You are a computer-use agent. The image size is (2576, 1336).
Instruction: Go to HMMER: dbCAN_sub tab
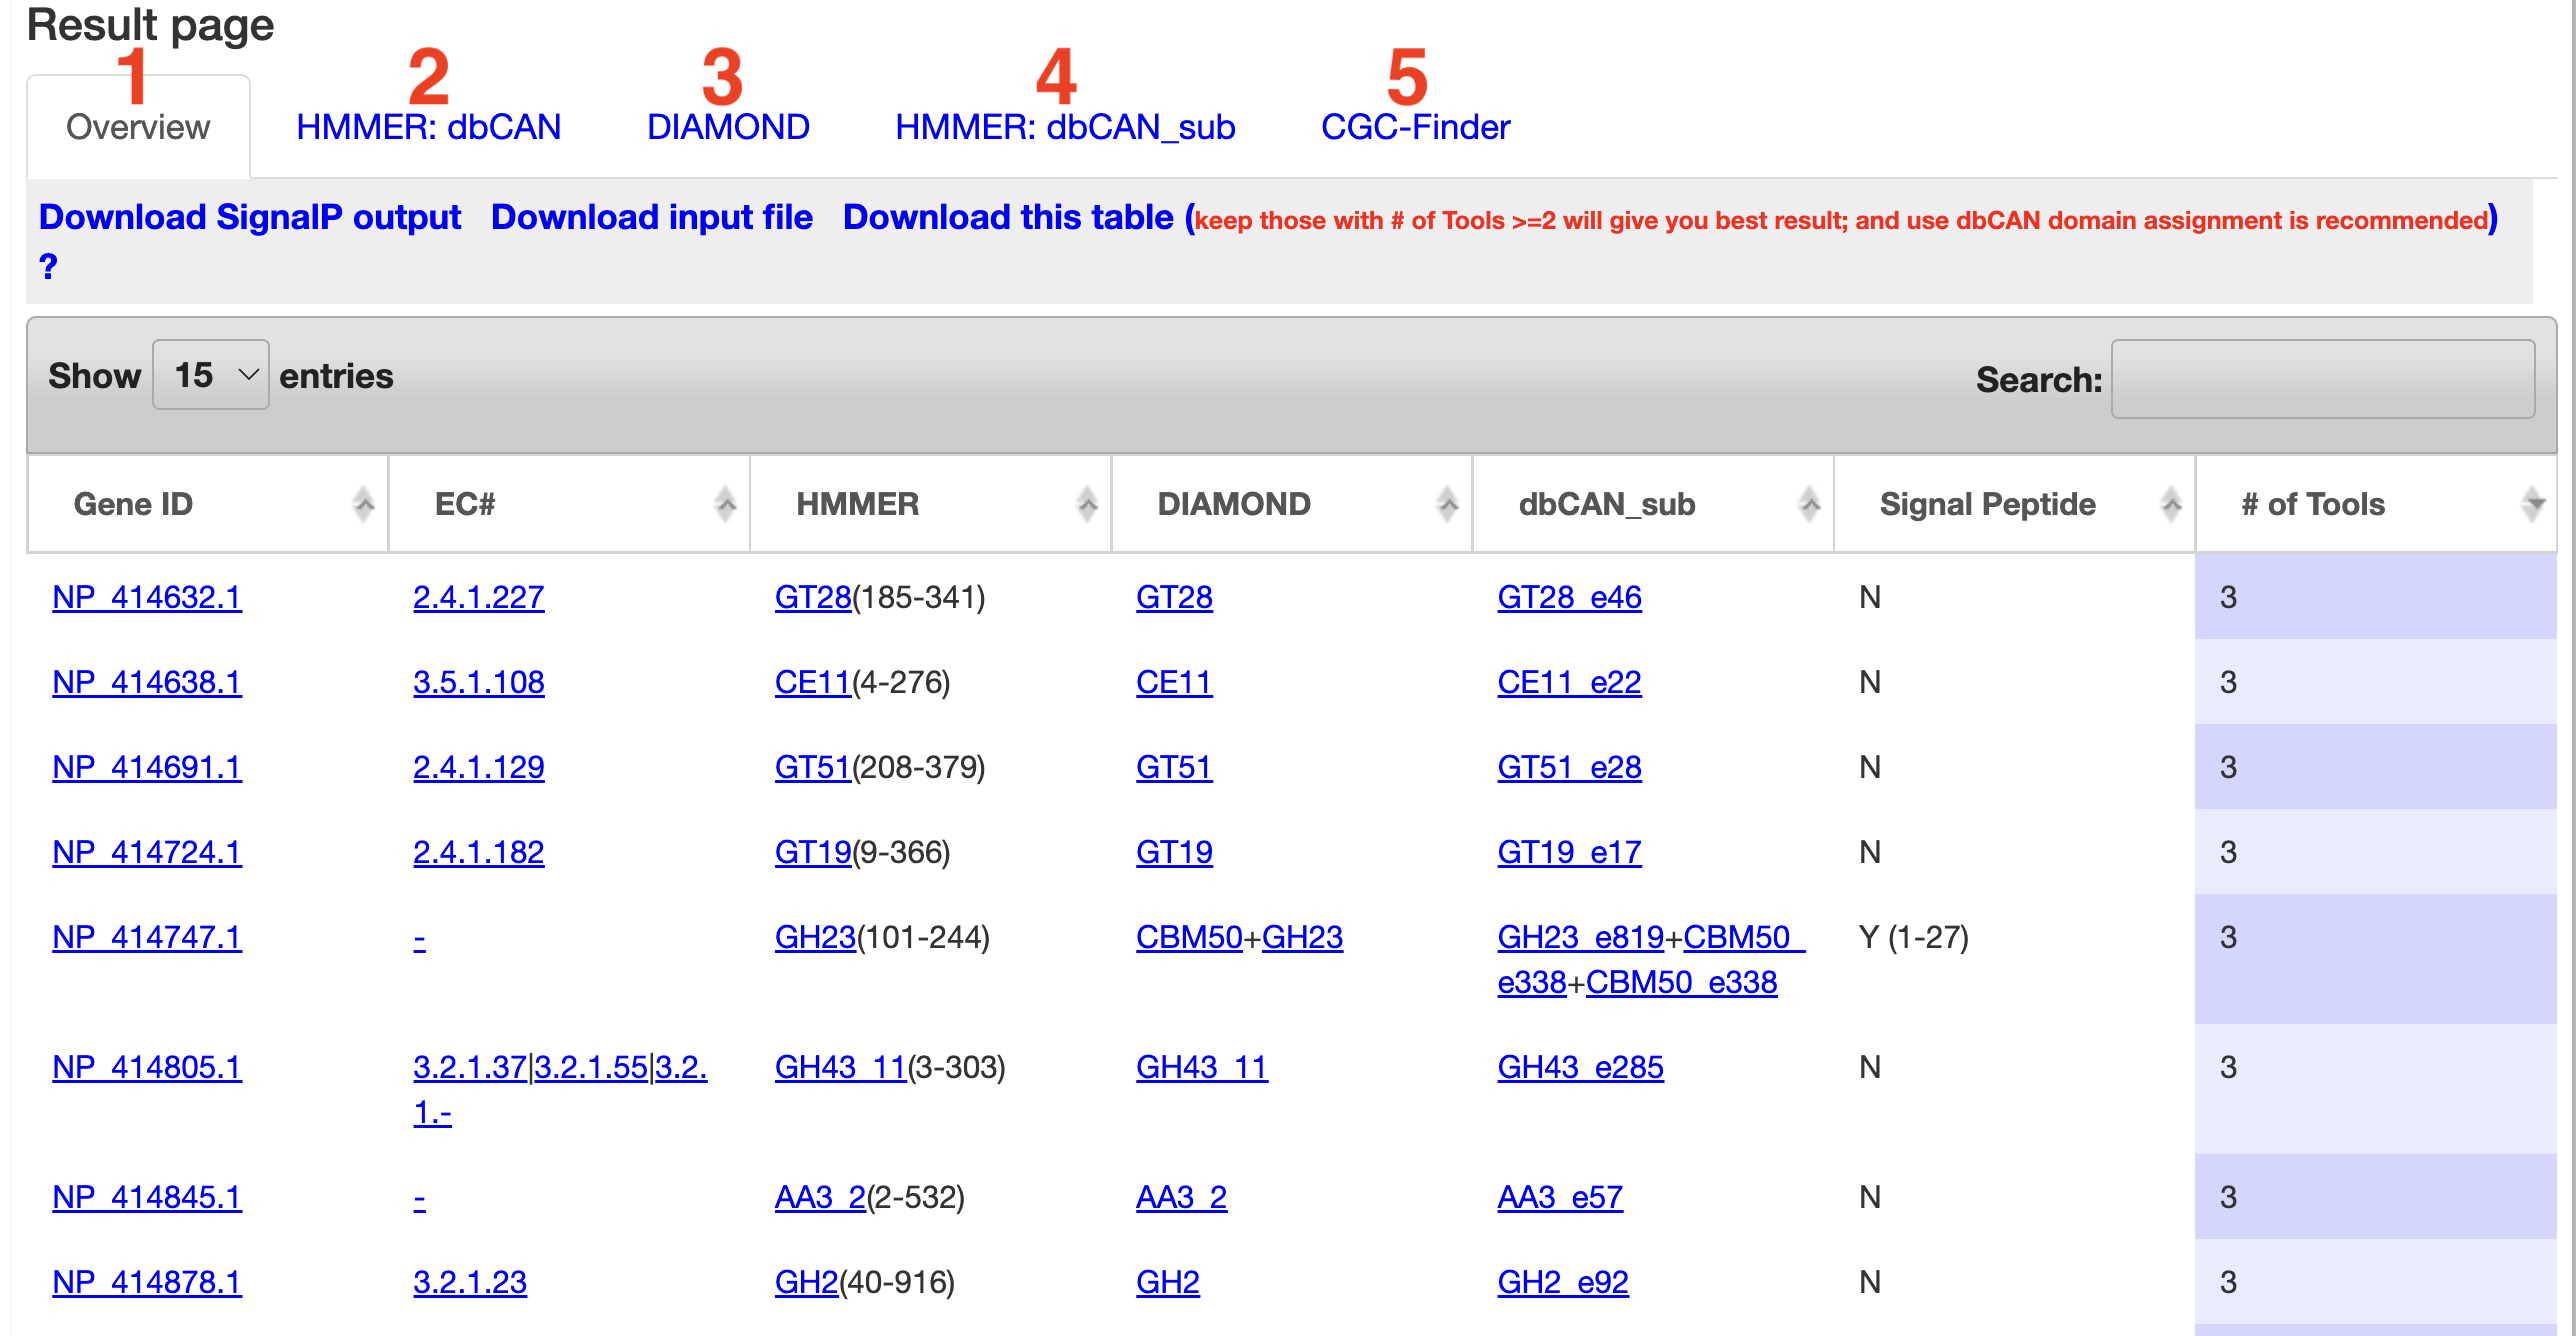(1065, 127)
